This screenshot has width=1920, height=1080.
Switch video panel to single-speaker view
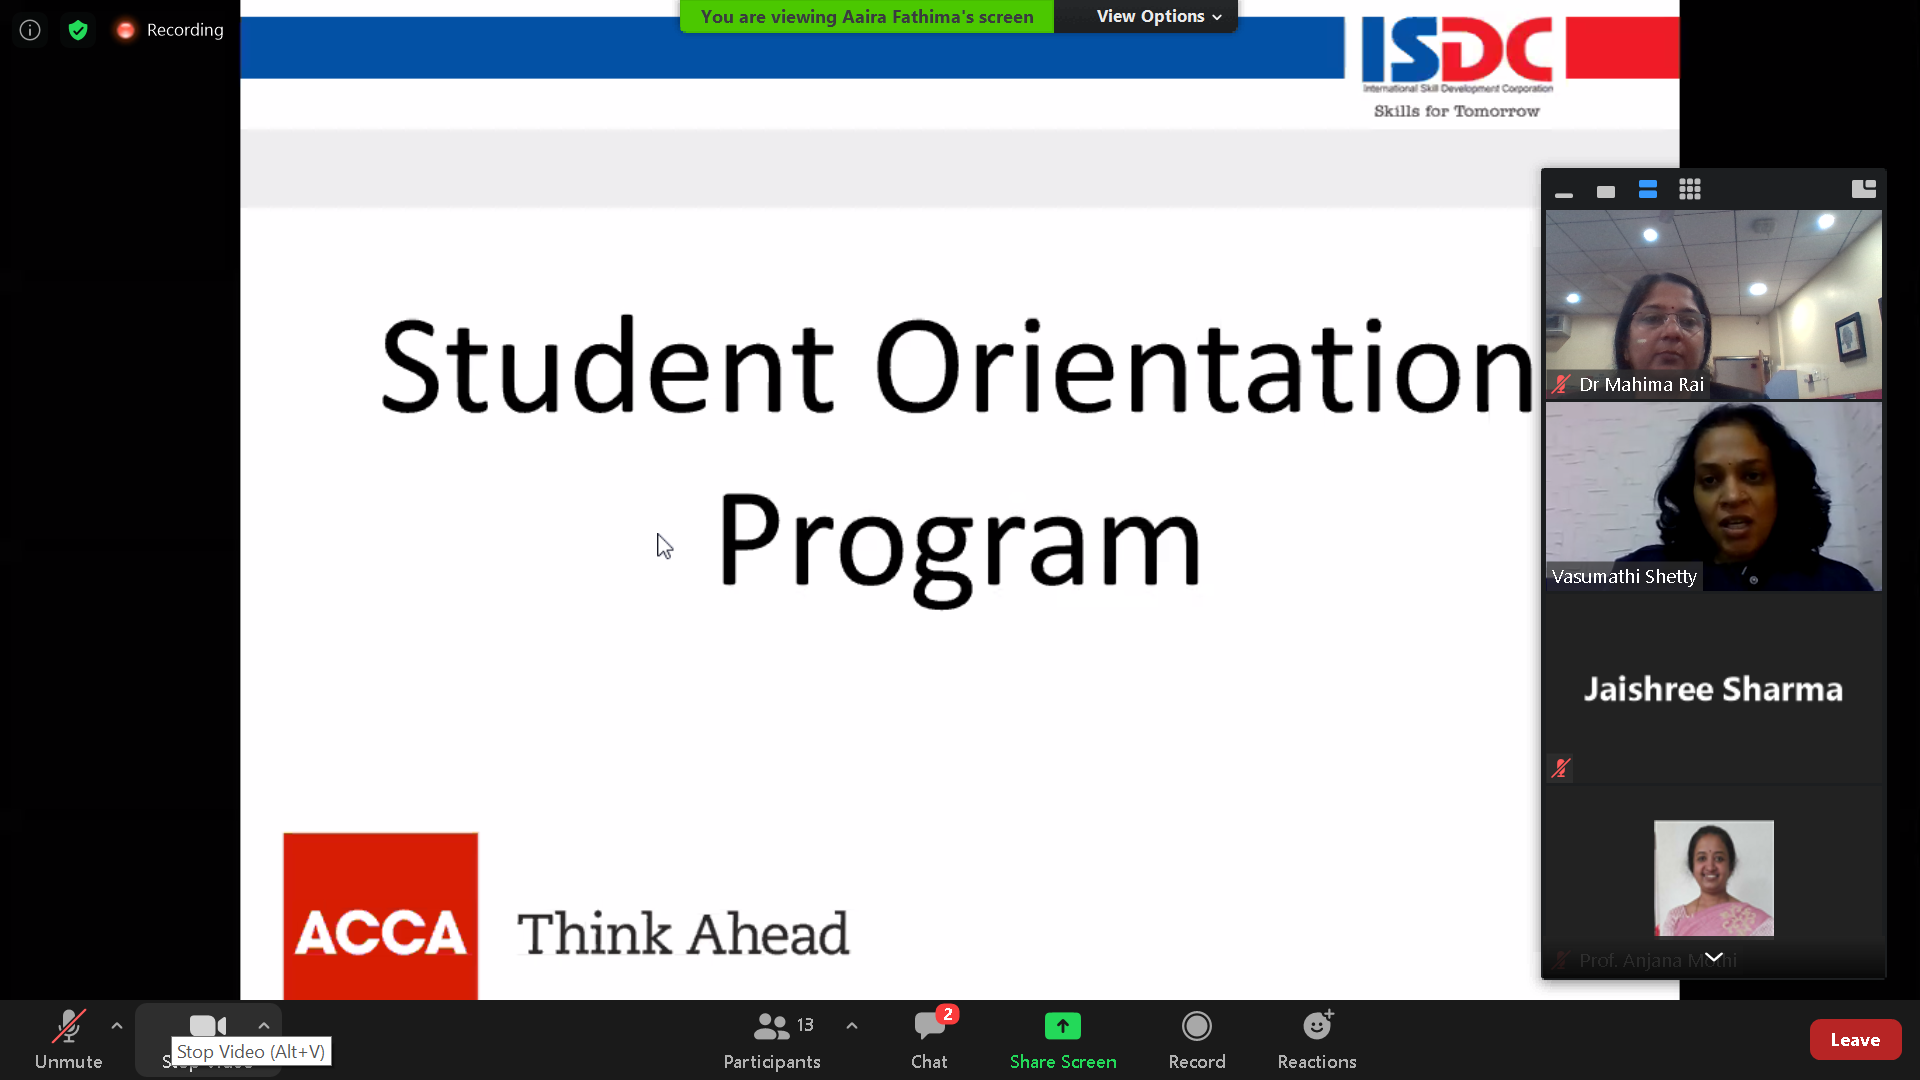1606,191
